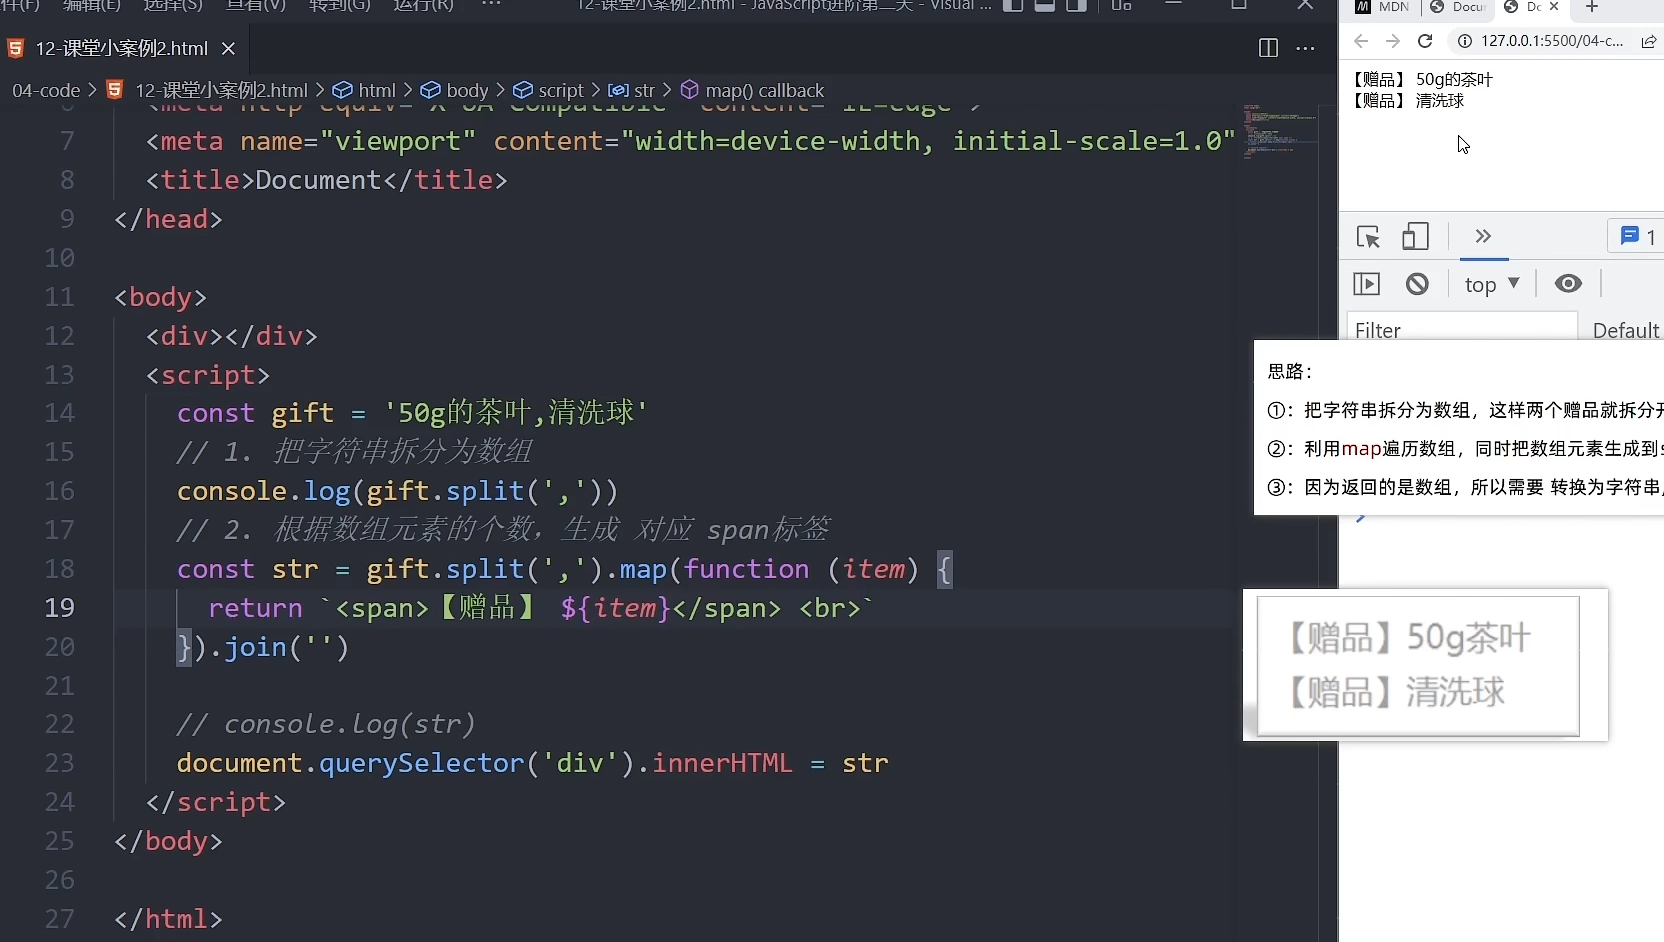Open the 选择 menu in VS Code
1664x942 pixels.
click(x=173, y=5)
